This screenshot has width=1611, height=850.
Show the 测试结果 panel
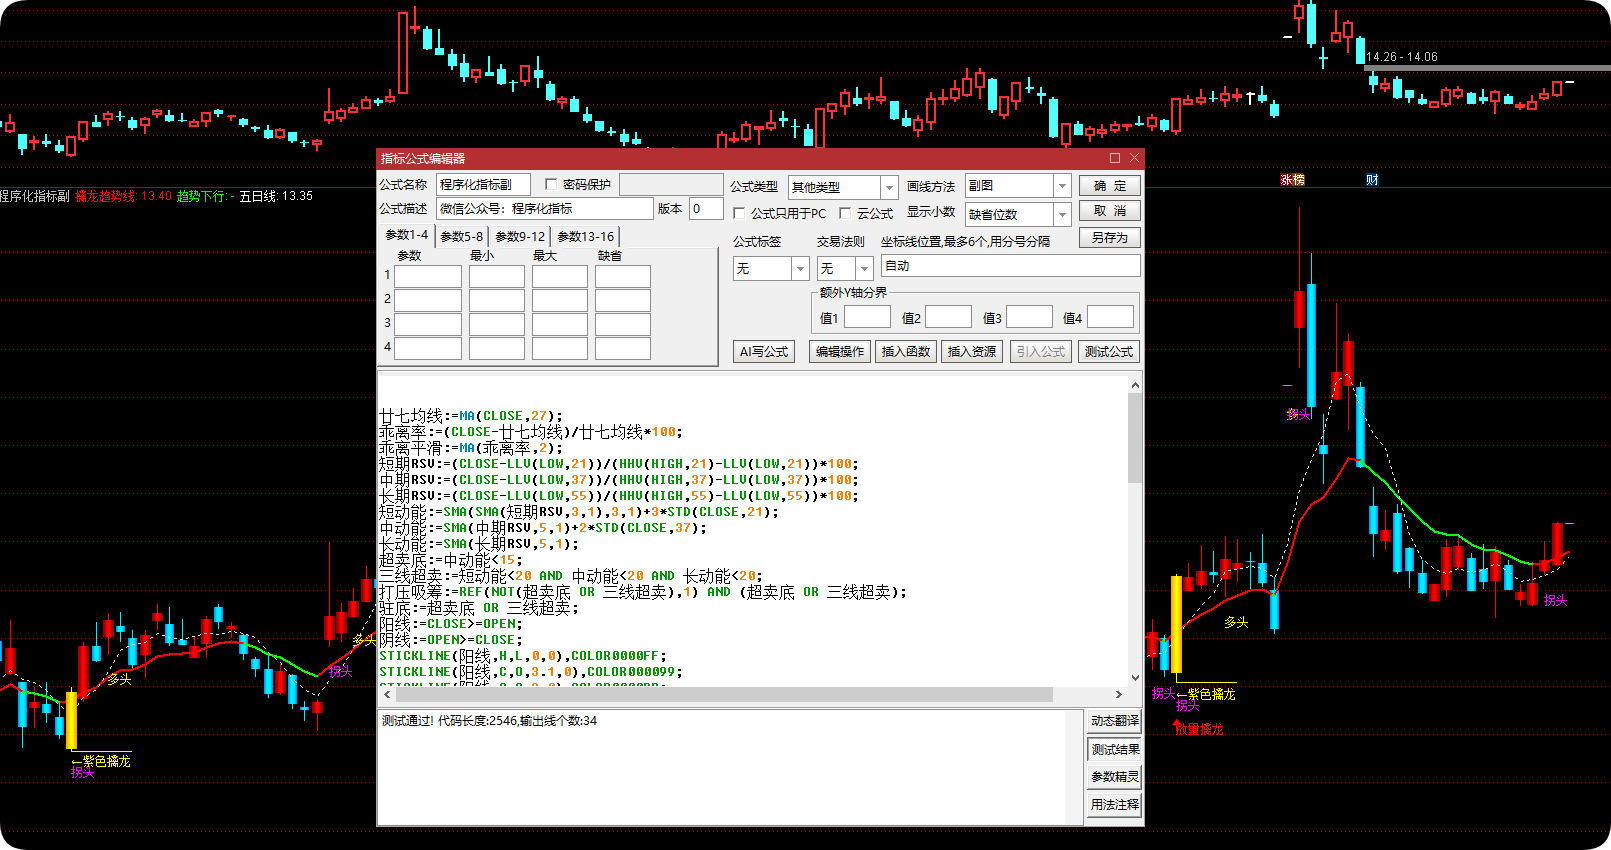tap(1115, 749)
